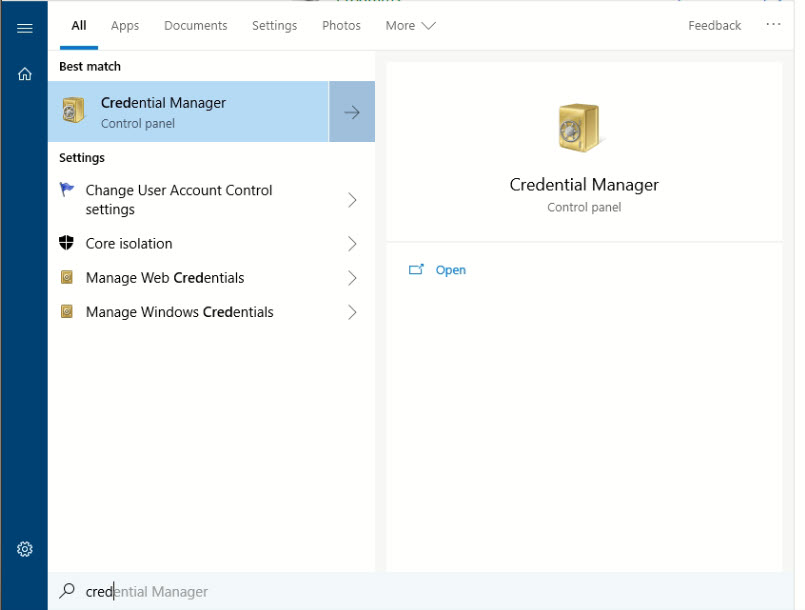
Task: Click the User Account Control flag icon
Action: (x=67, y=190)
